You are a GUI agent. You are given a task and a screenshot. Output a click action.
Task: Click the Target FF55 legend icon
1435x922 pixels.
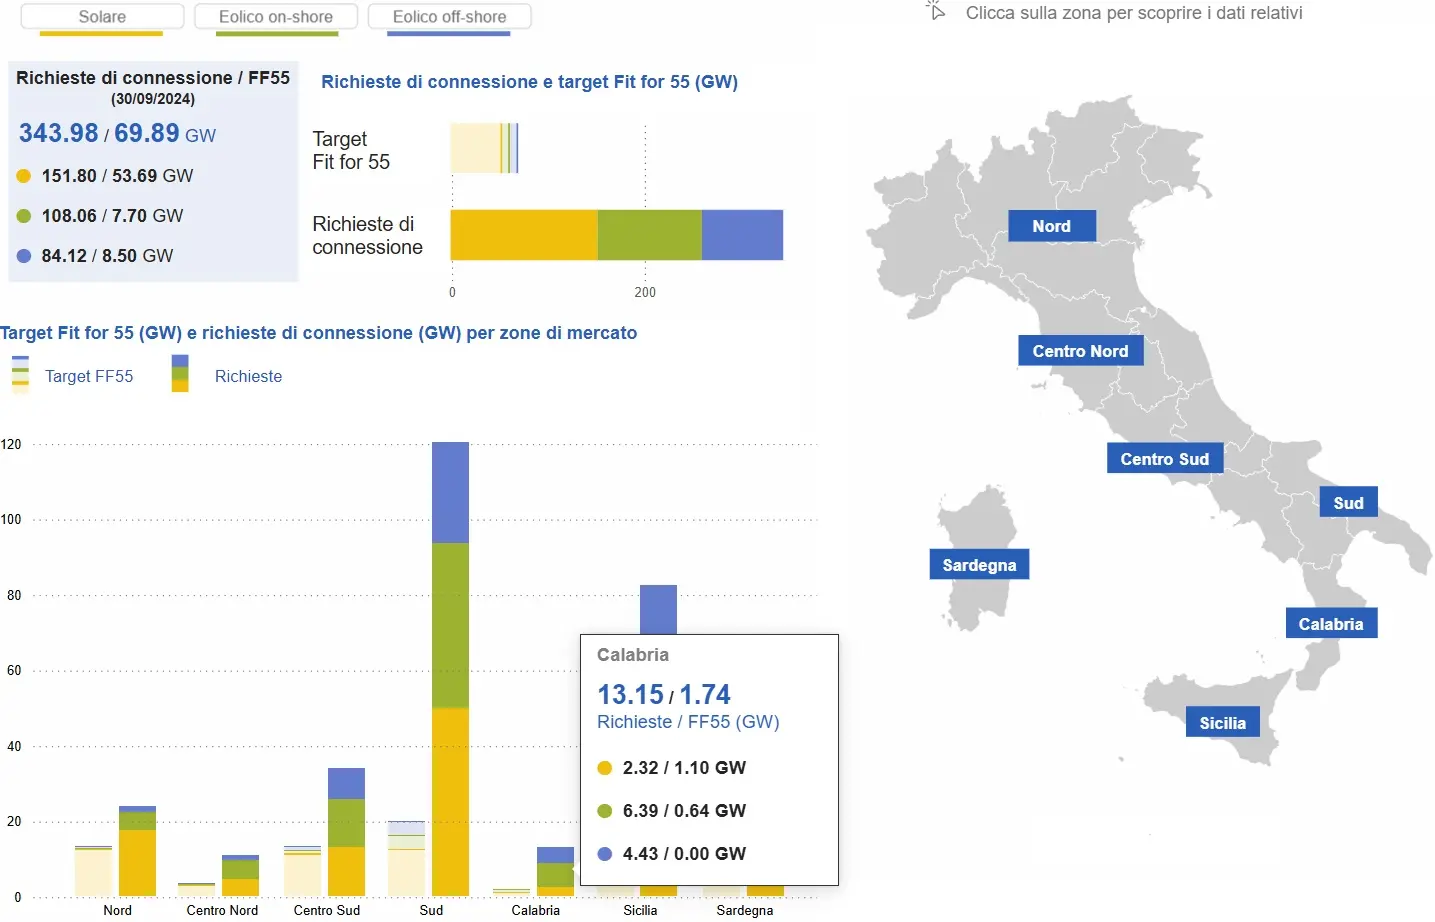pyautogui.click(x=20, y=375)
